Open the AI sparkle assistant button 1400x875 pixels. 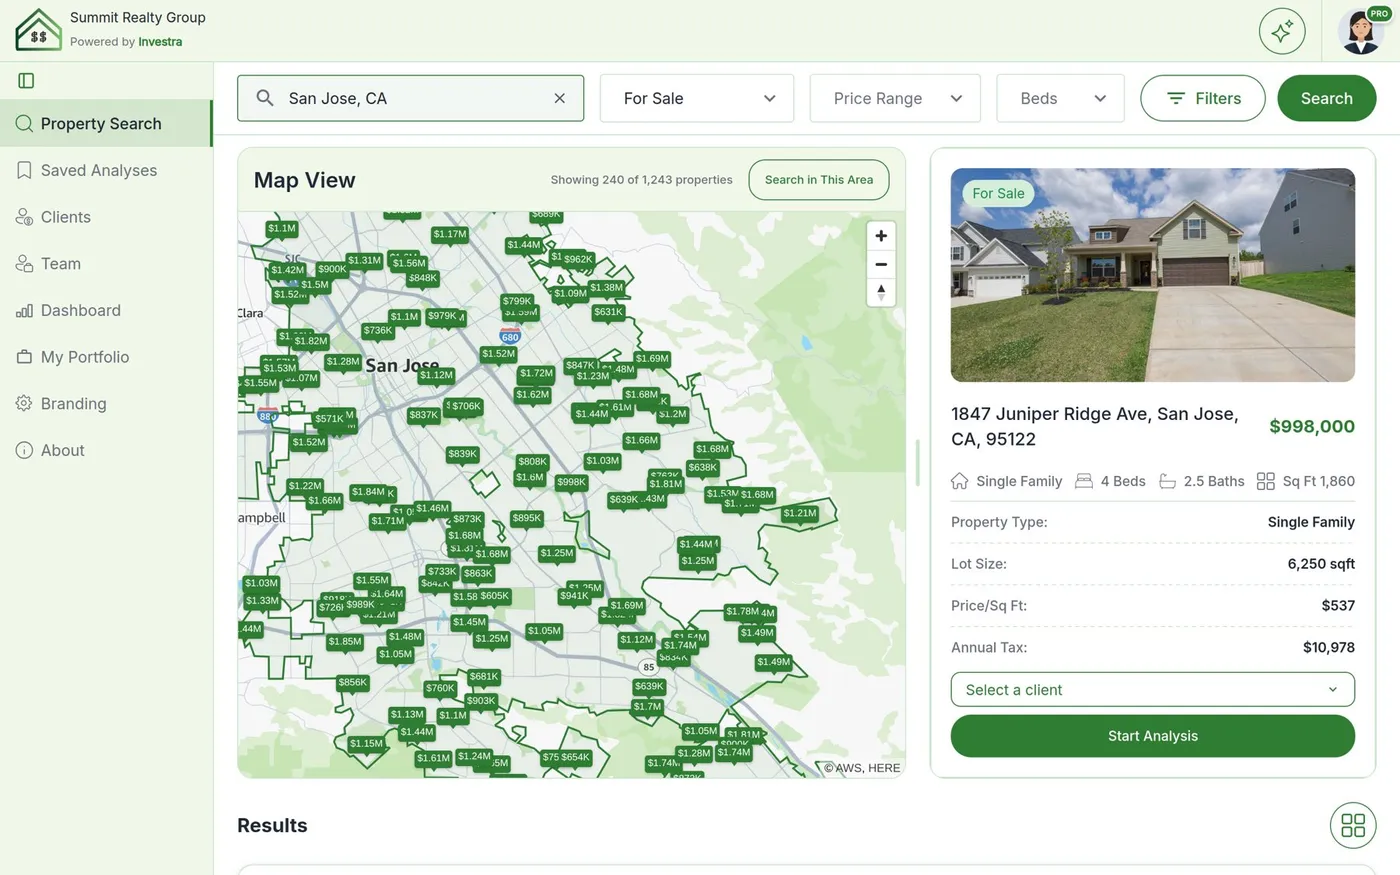pyautogui.click(x=1282, y=31)
